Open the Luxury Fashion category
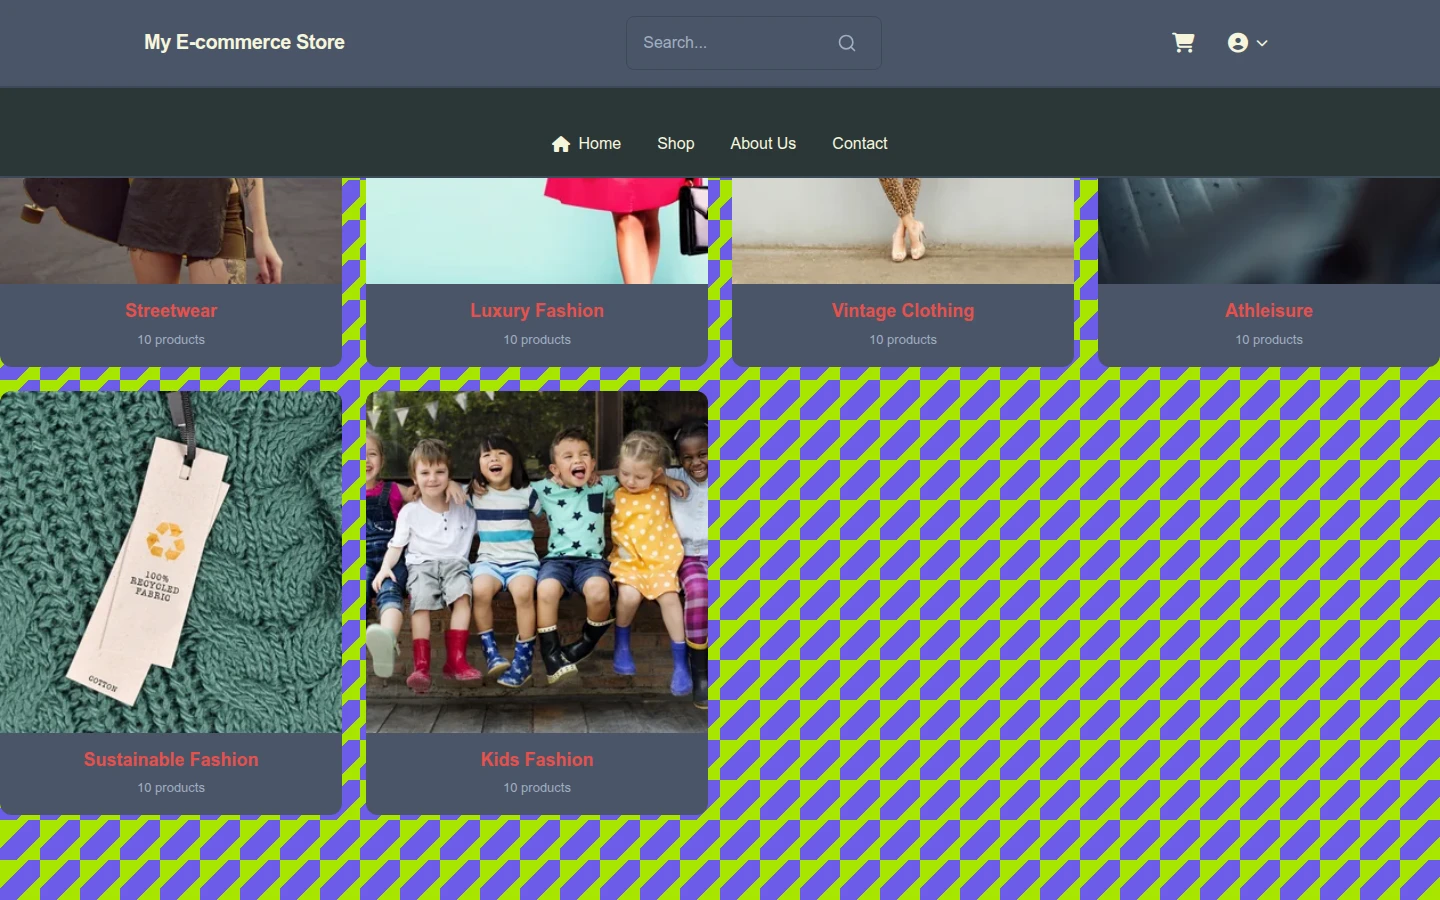 [537, 310]
